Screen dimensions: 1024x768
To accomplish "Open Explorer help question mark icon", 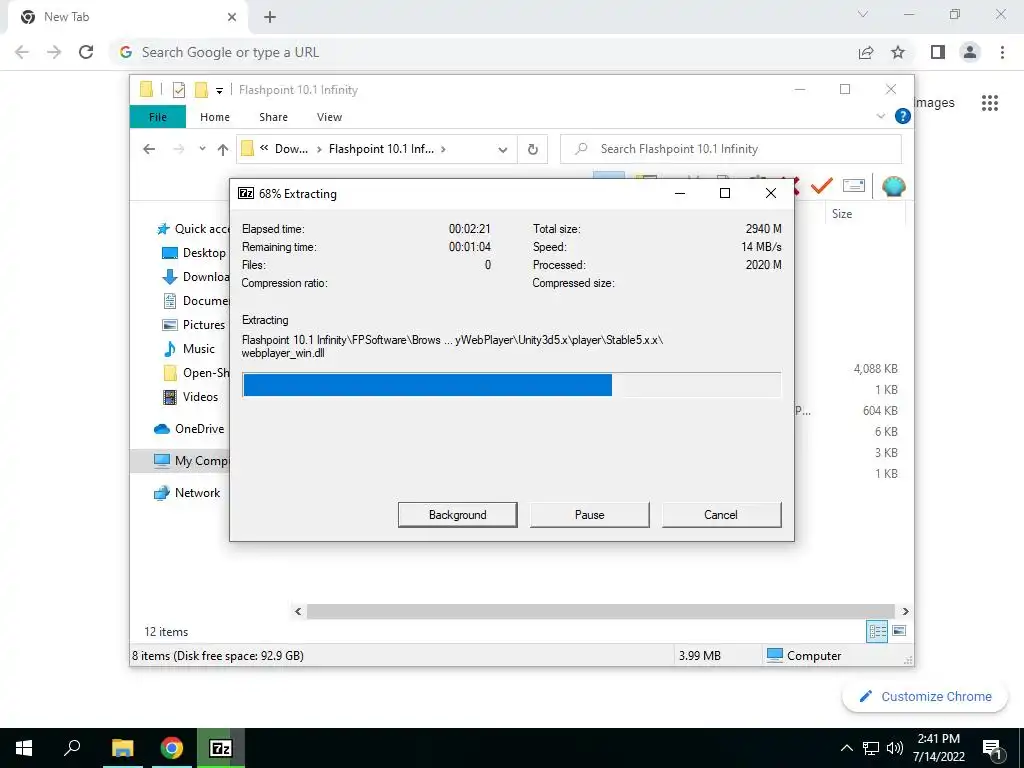I will coord(903,116).
